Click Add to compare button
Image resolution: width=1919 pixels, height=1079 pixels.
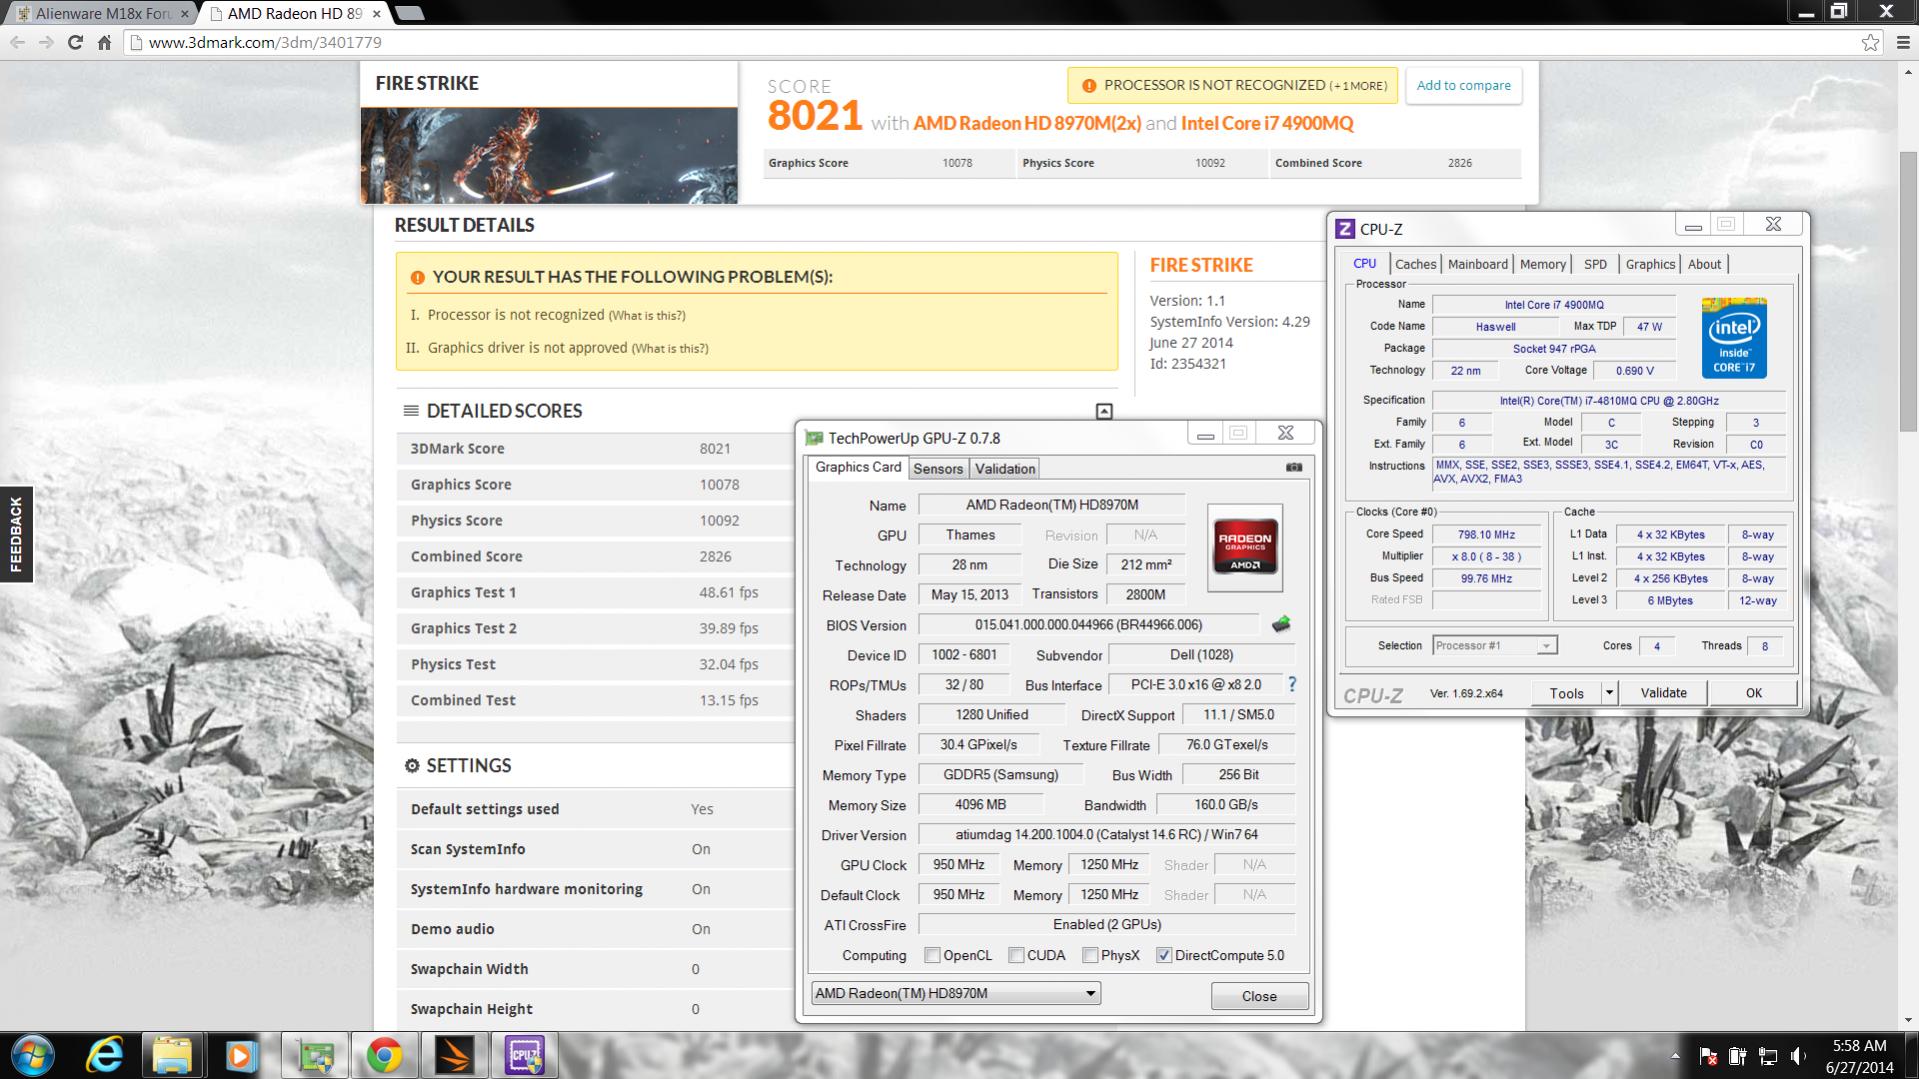pos(1464,85)
